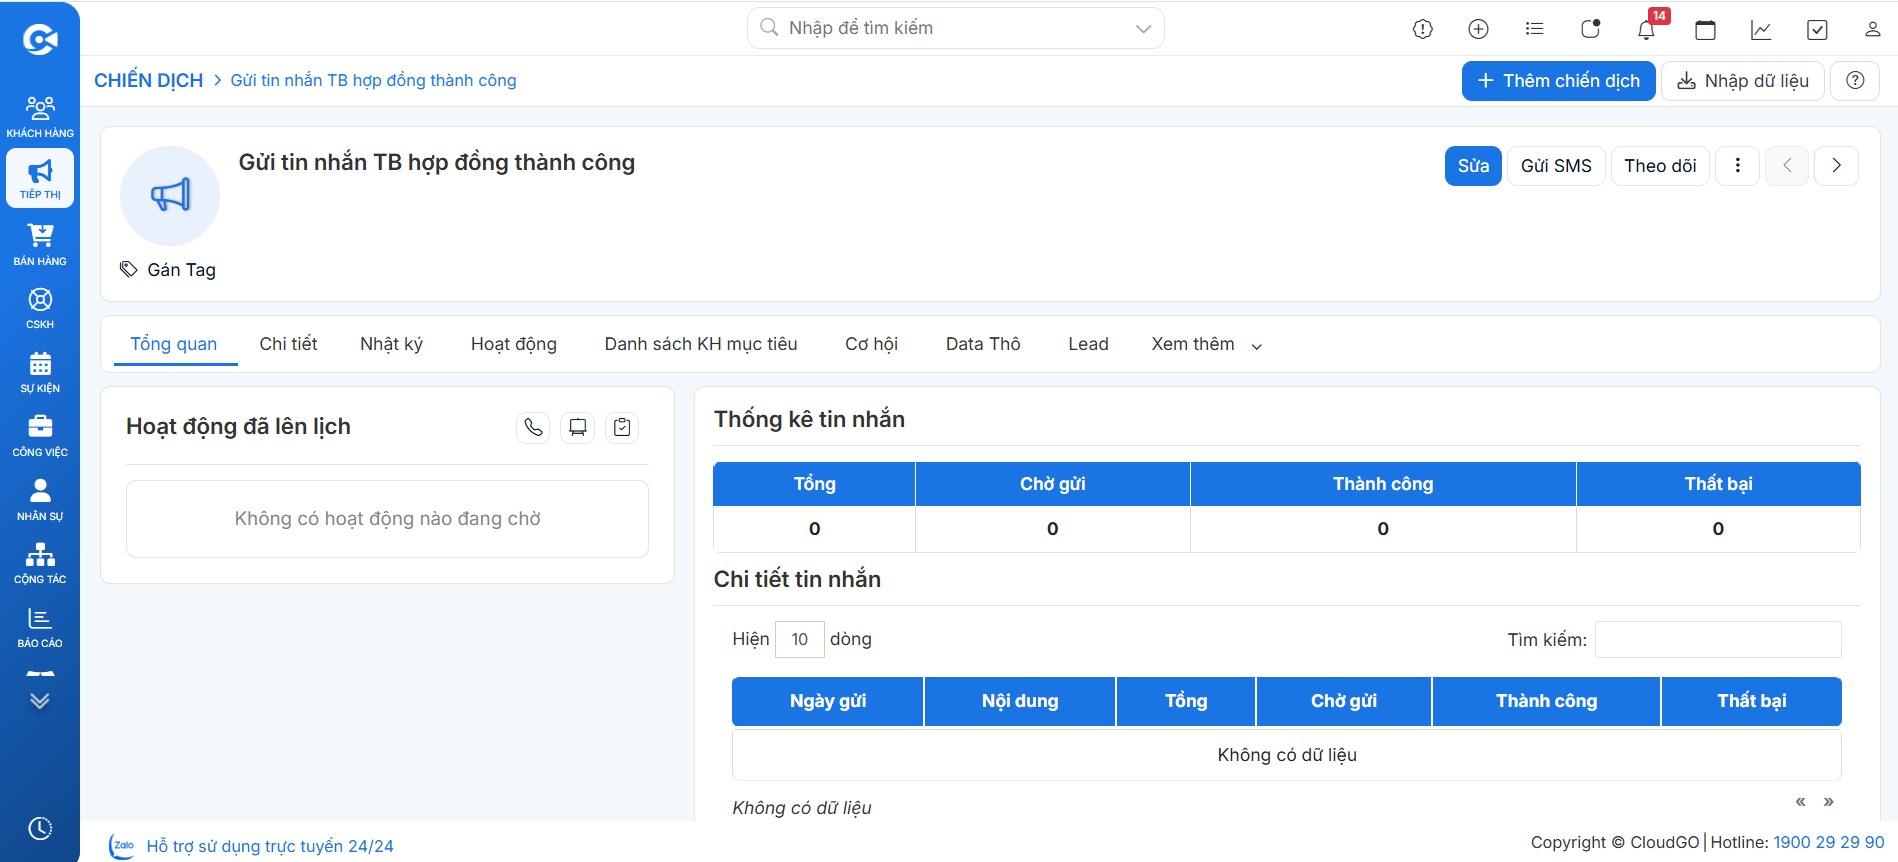Switch to the Cơ hội tab
This screenshot has width=1898, height=862.
point(871,344)
